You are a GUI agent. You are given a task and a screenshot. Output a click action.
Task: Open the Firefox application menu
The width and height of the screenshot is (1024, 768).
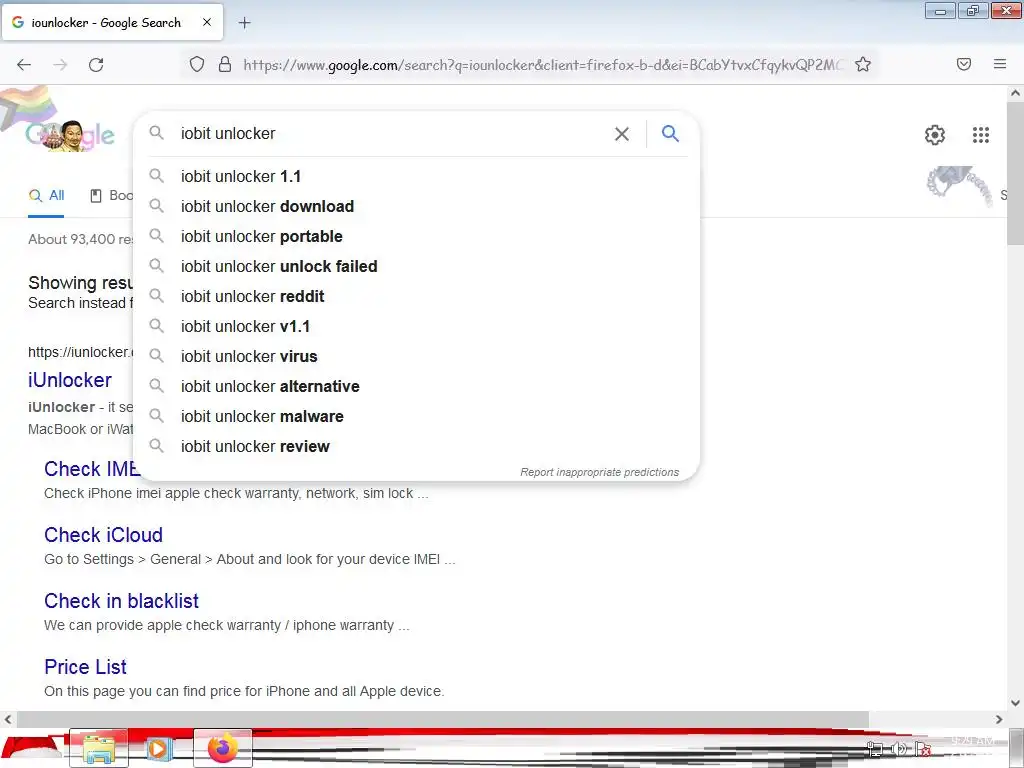point(1000,64)
